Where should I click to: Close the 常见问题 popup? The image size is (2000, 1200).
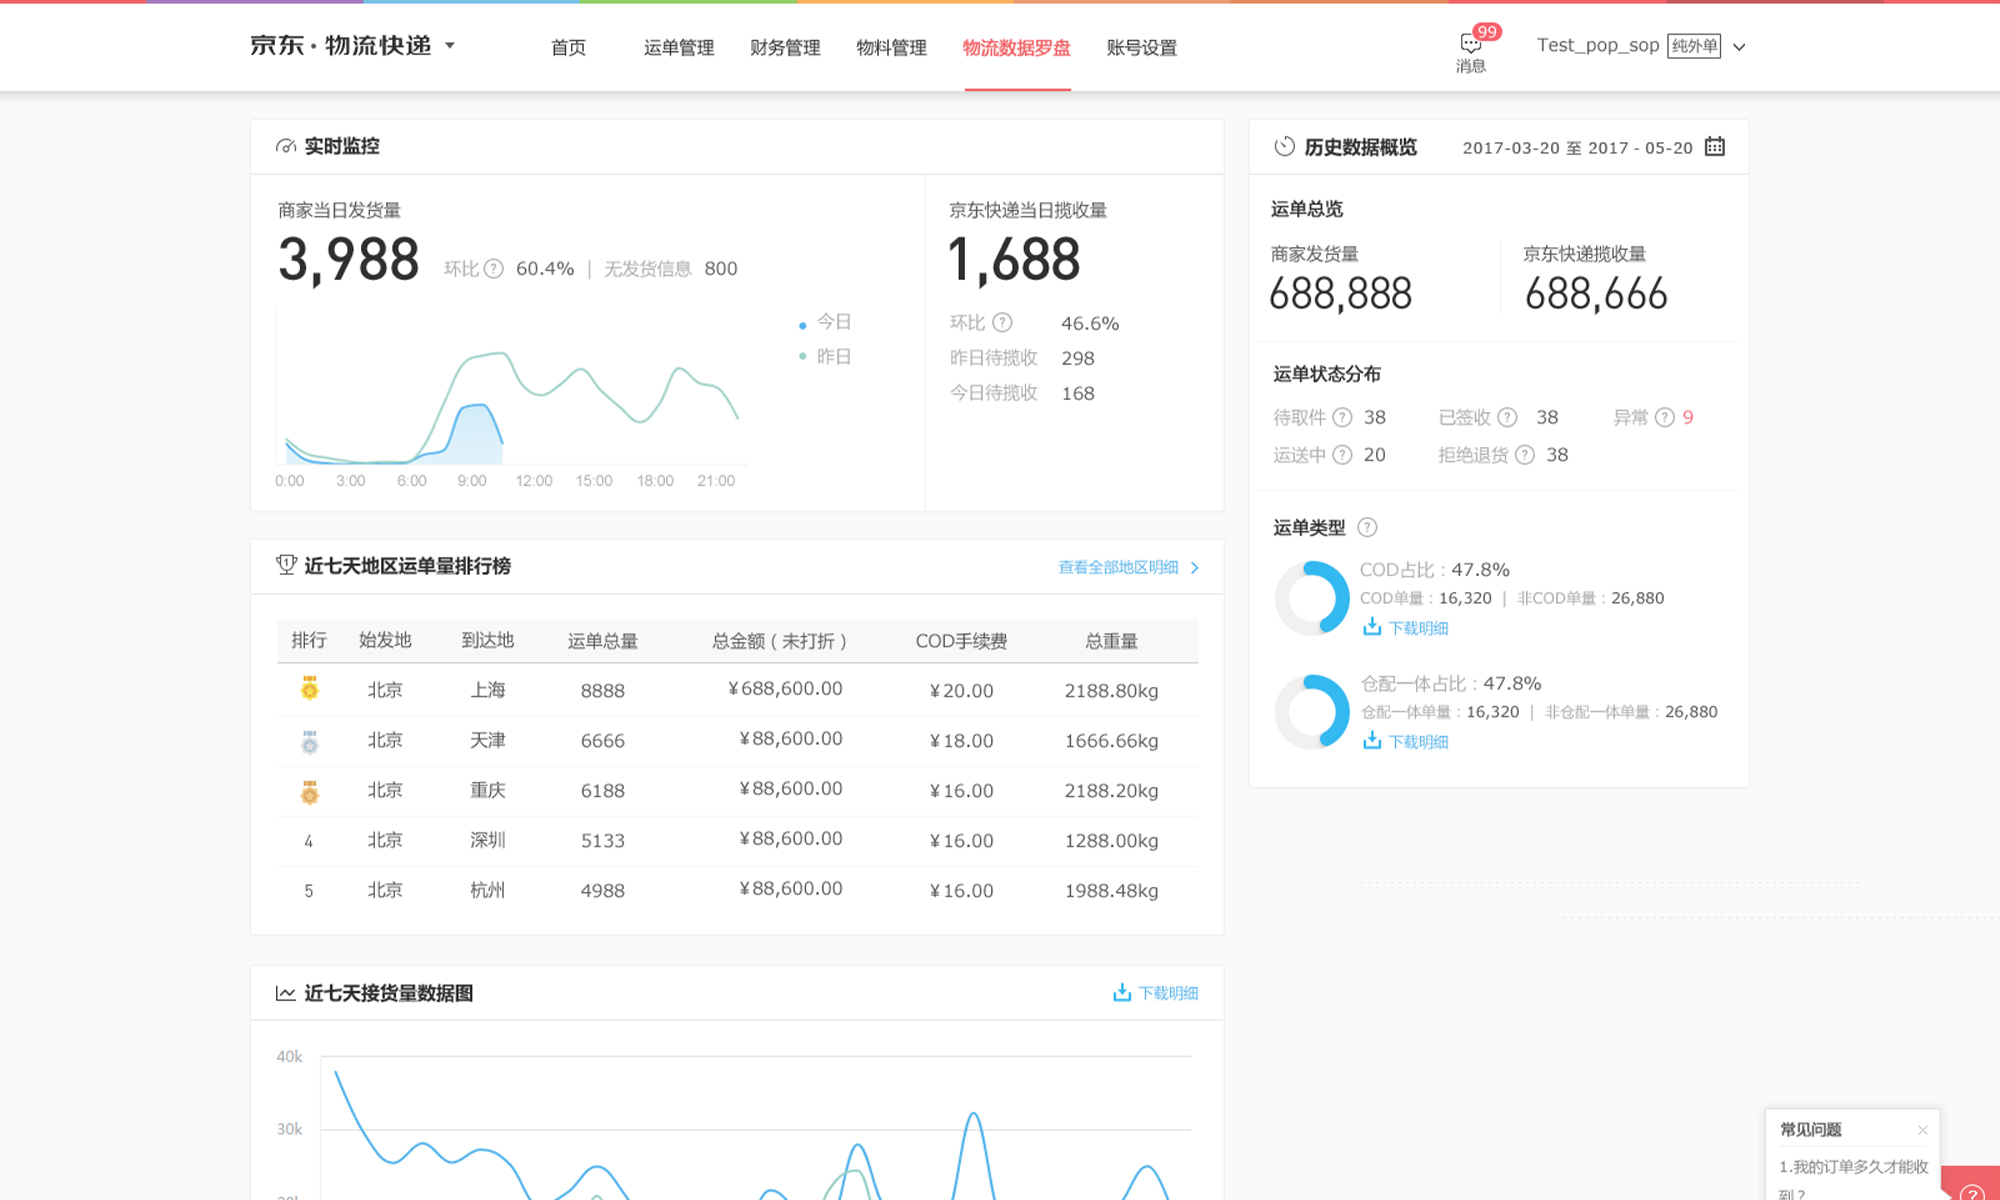point(1922,1130)
